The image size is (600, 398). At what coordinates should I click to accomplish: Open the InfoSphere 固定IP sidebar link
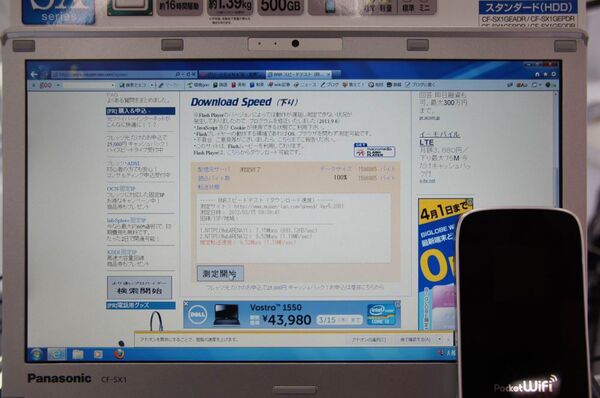tap(126, 220)
